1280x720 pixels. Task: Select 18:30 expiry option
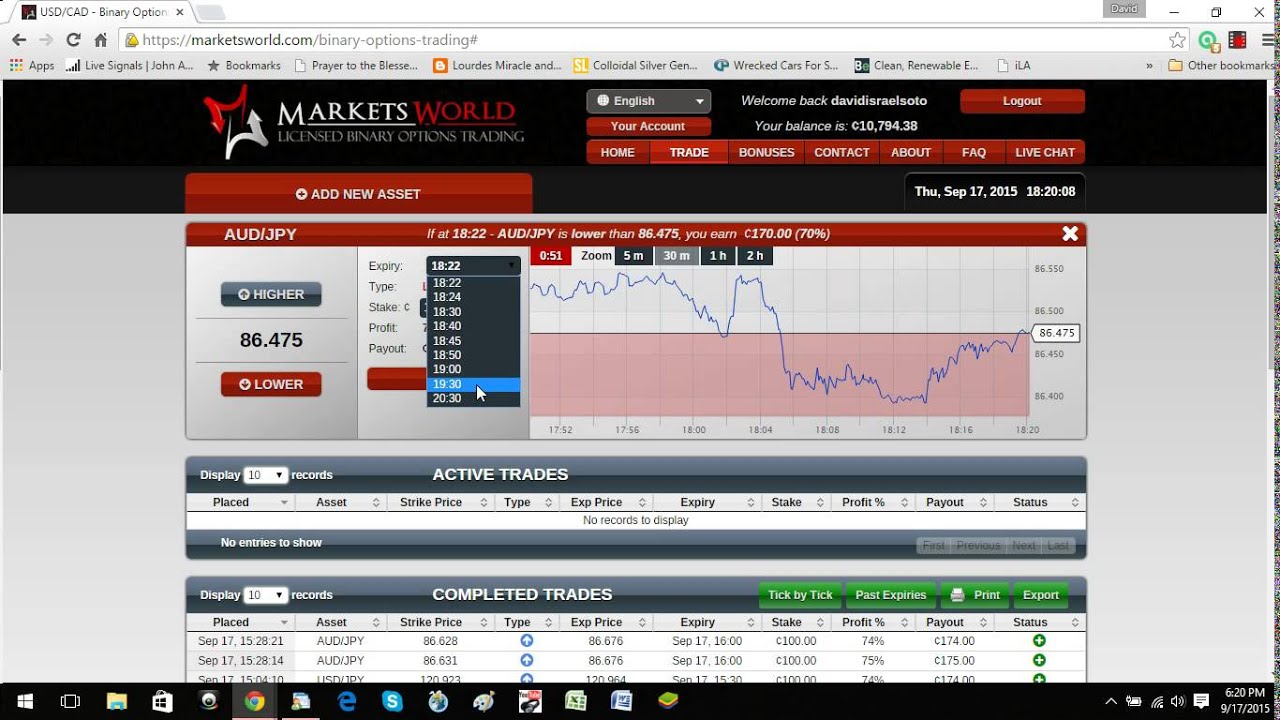pyautogui.click(x=473, y=312)
